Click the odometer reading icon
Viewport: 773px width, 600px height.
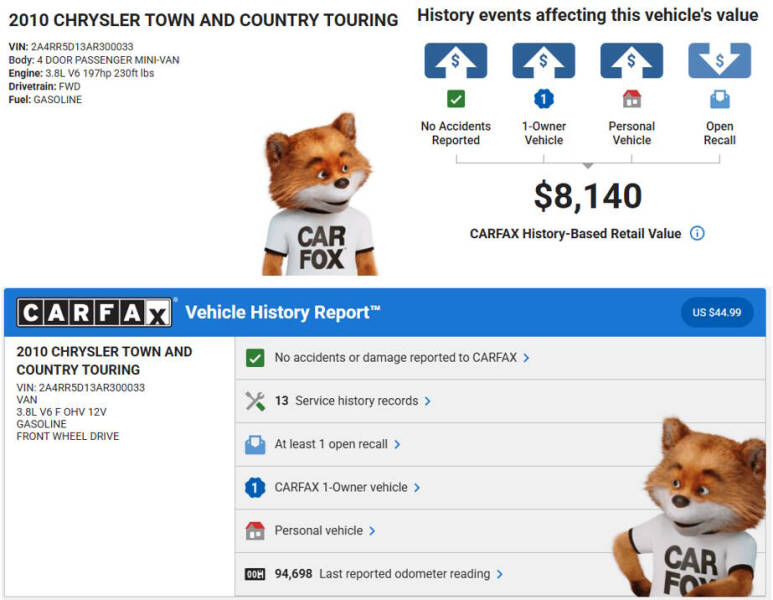click(x=255, y=574)
